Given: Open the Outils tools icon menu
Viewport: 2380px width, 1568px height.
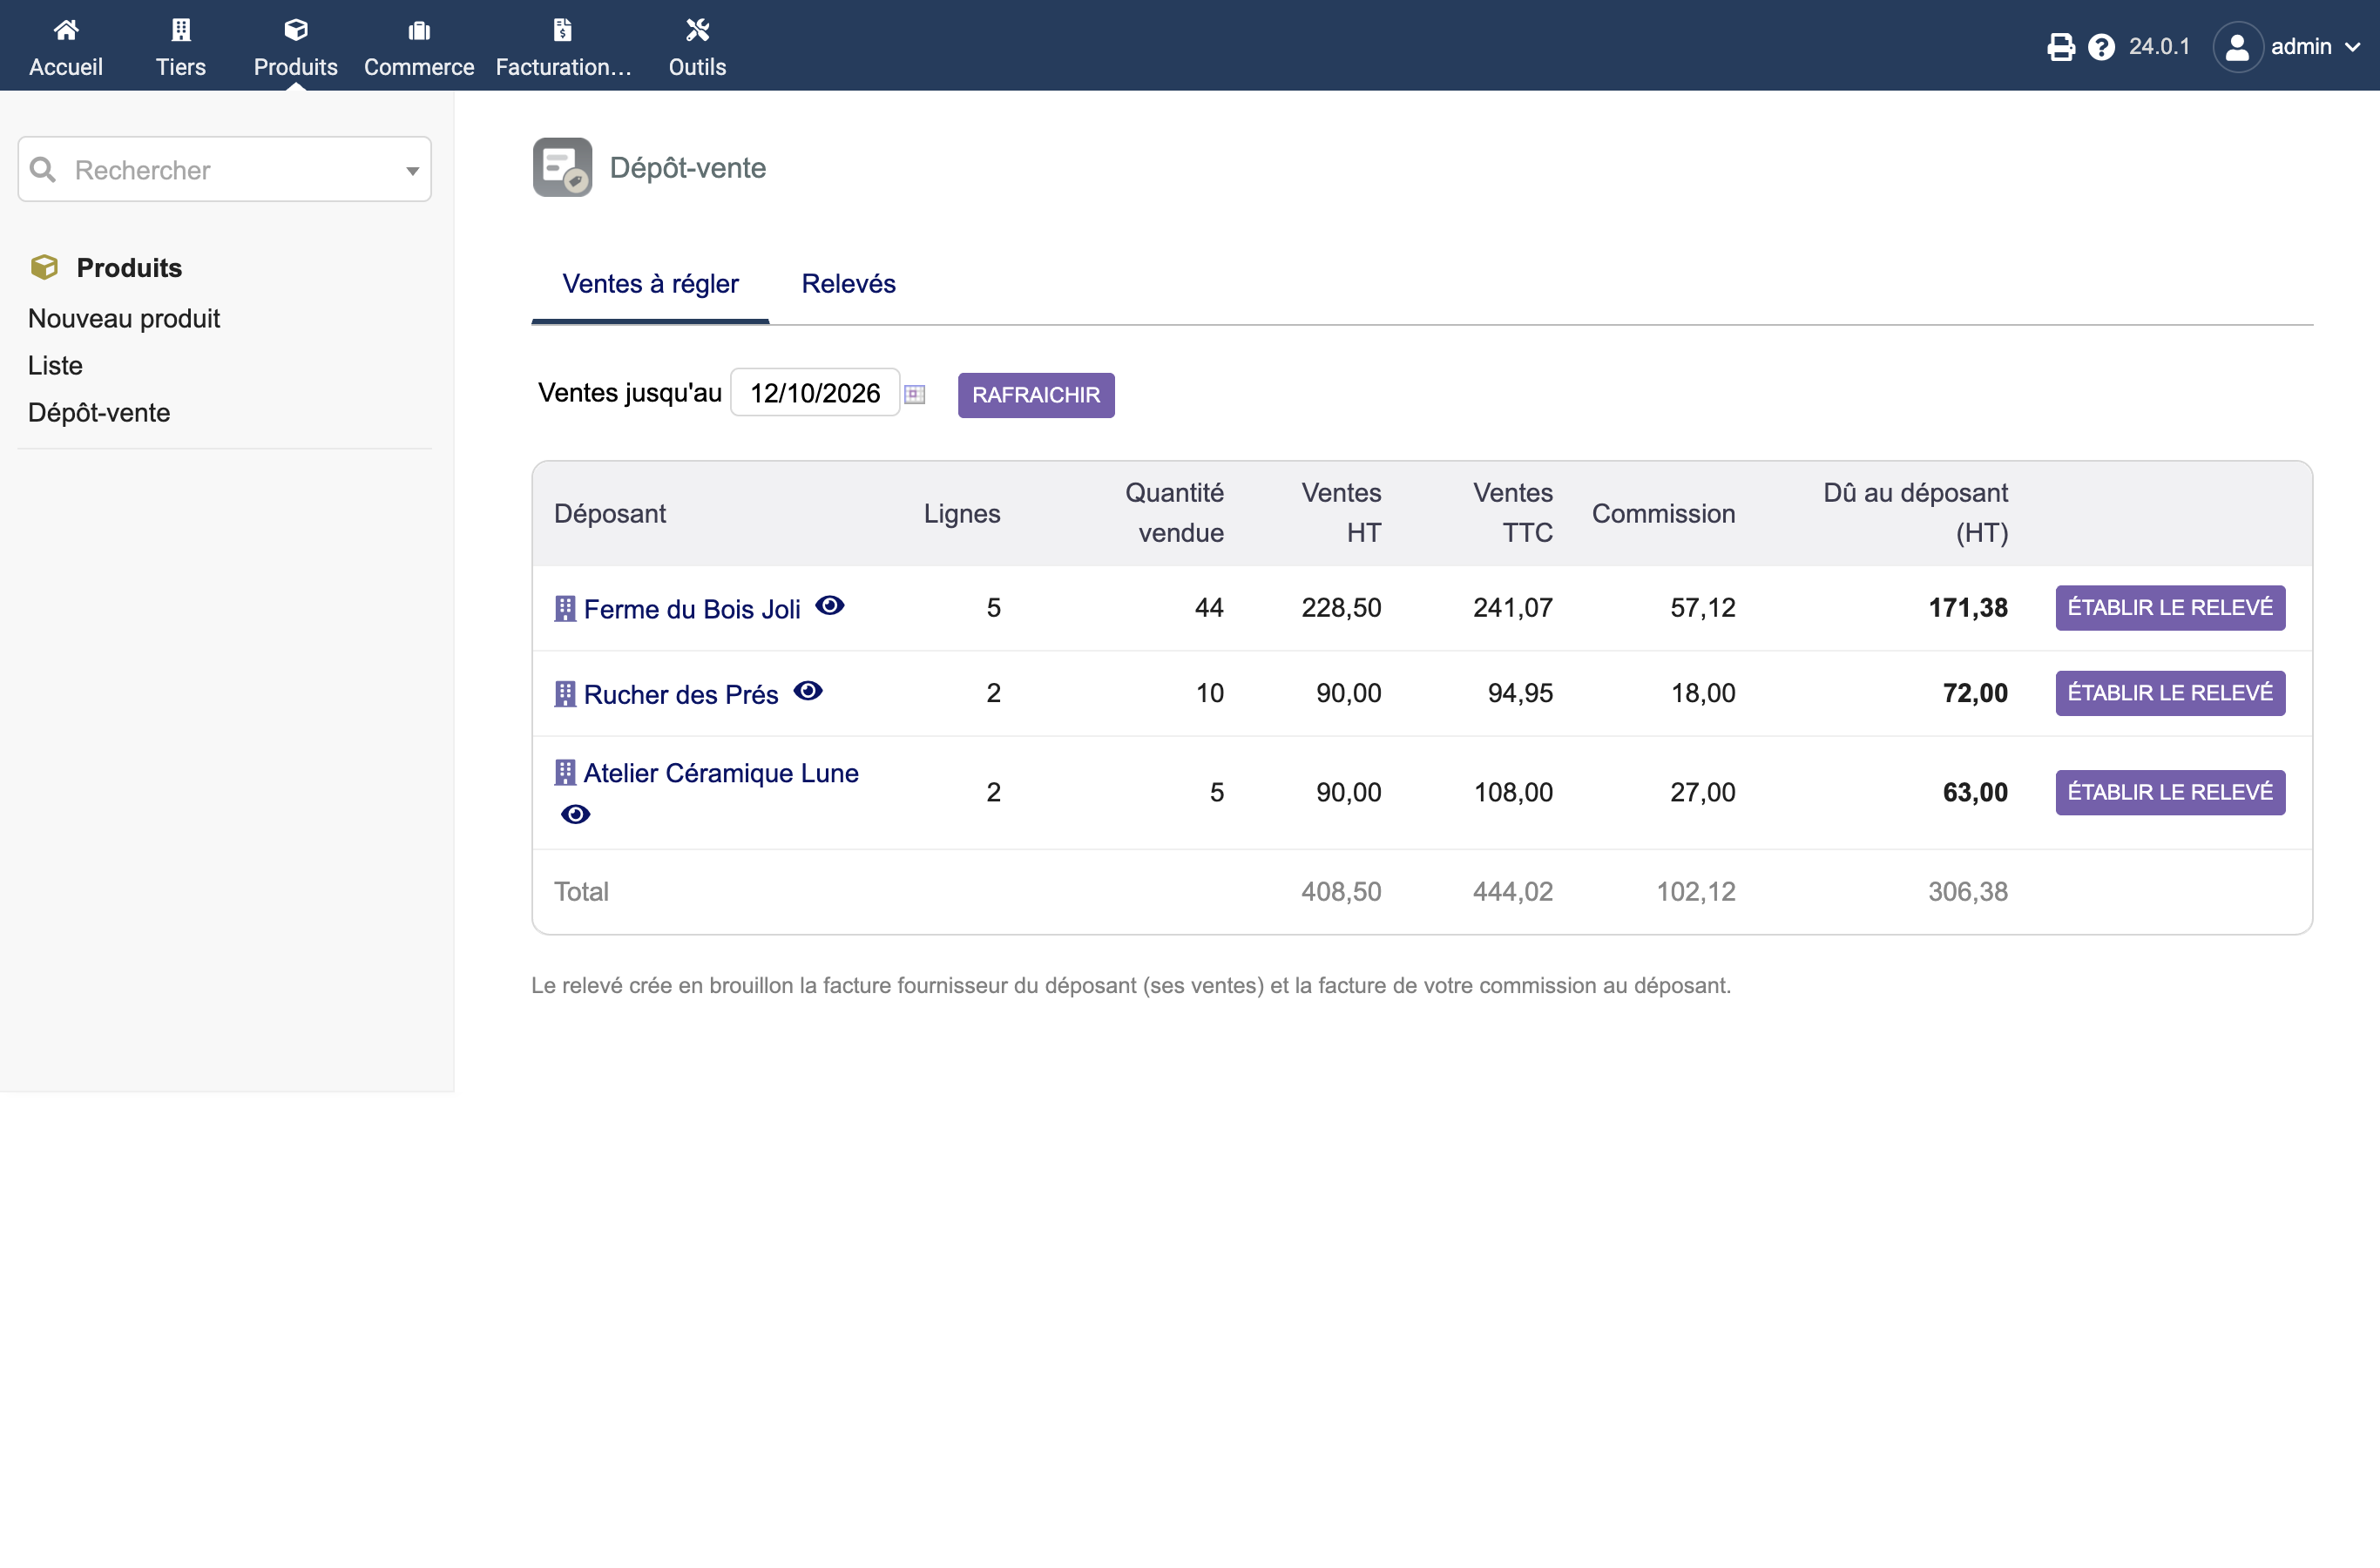Looking at the screenshot, I should click(x=697, y=30).
